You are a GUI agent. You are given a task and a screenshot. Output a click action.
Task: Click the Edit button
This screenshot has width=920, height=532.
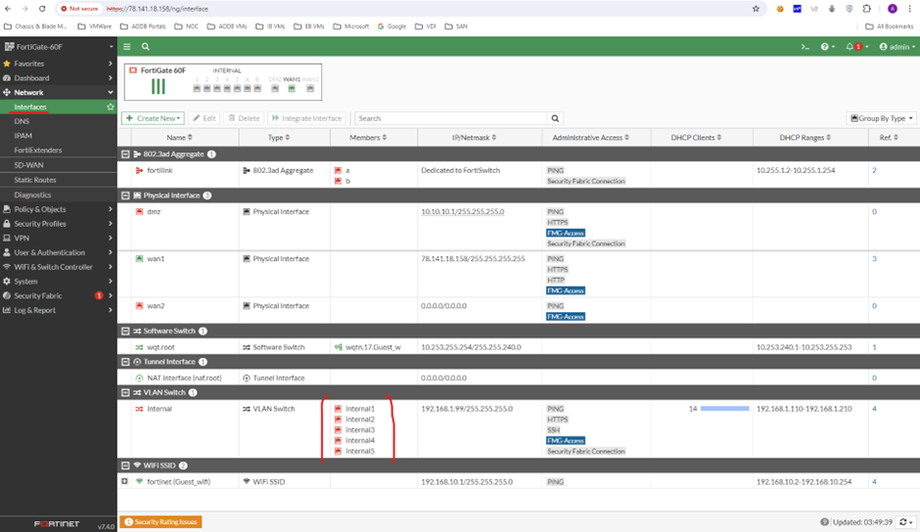pyautogui.click(x=204, y=118)
